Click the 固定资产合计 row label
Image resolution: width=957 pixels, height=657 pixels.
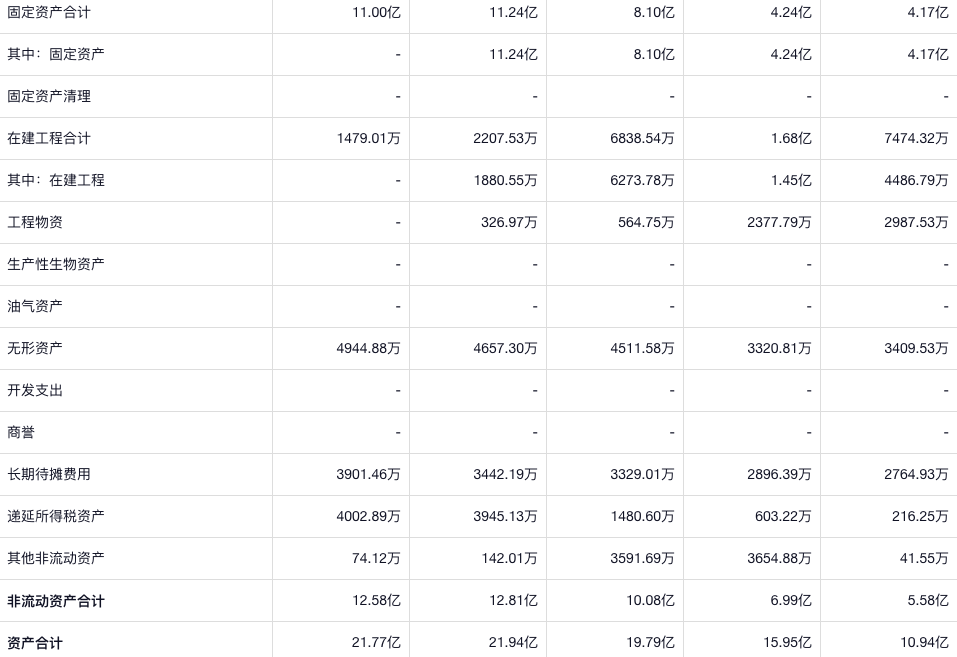click(49, 12)
